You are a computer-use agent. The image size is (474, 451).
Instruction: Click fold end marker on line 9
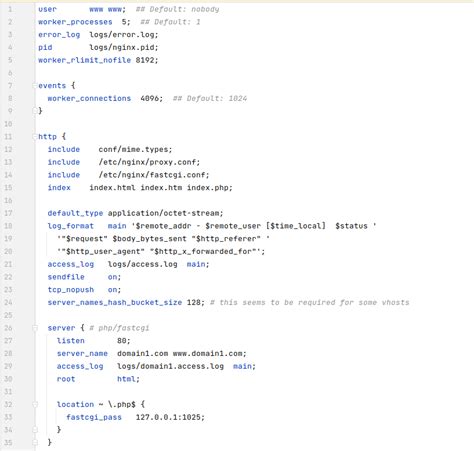pos(35,111)
